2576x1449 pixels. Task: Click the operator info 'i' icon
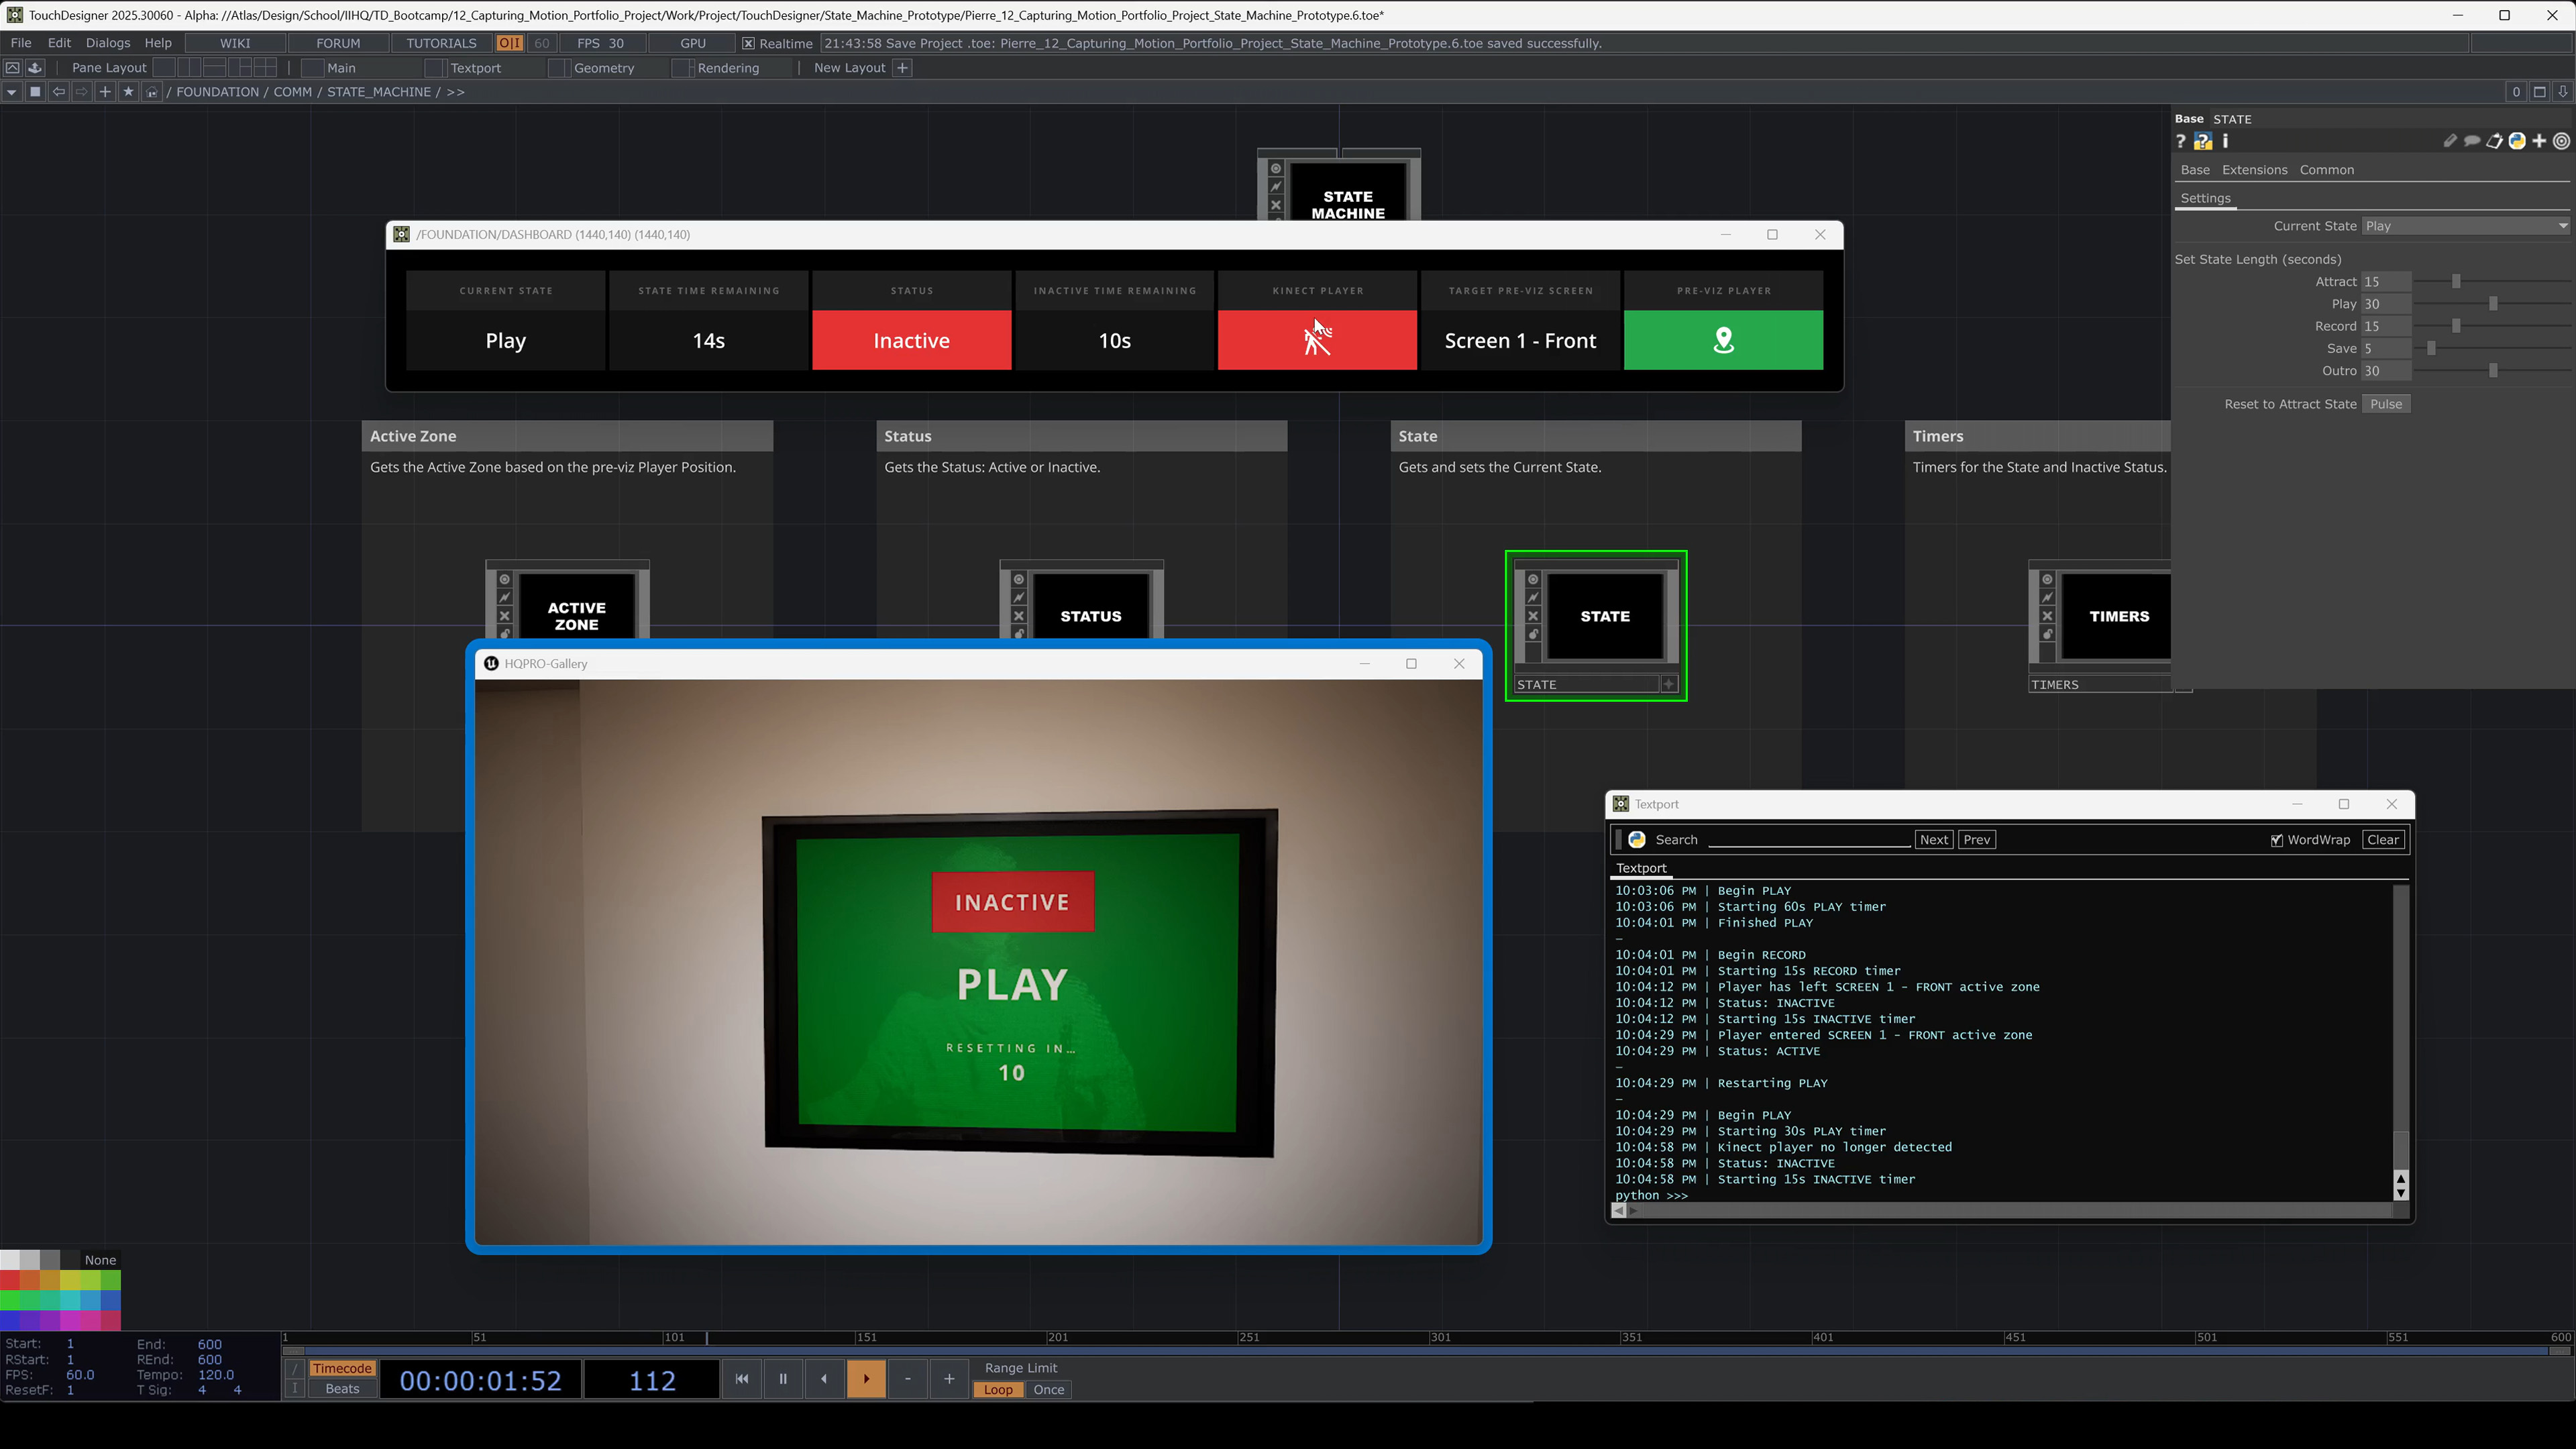tap(2225, 141)
